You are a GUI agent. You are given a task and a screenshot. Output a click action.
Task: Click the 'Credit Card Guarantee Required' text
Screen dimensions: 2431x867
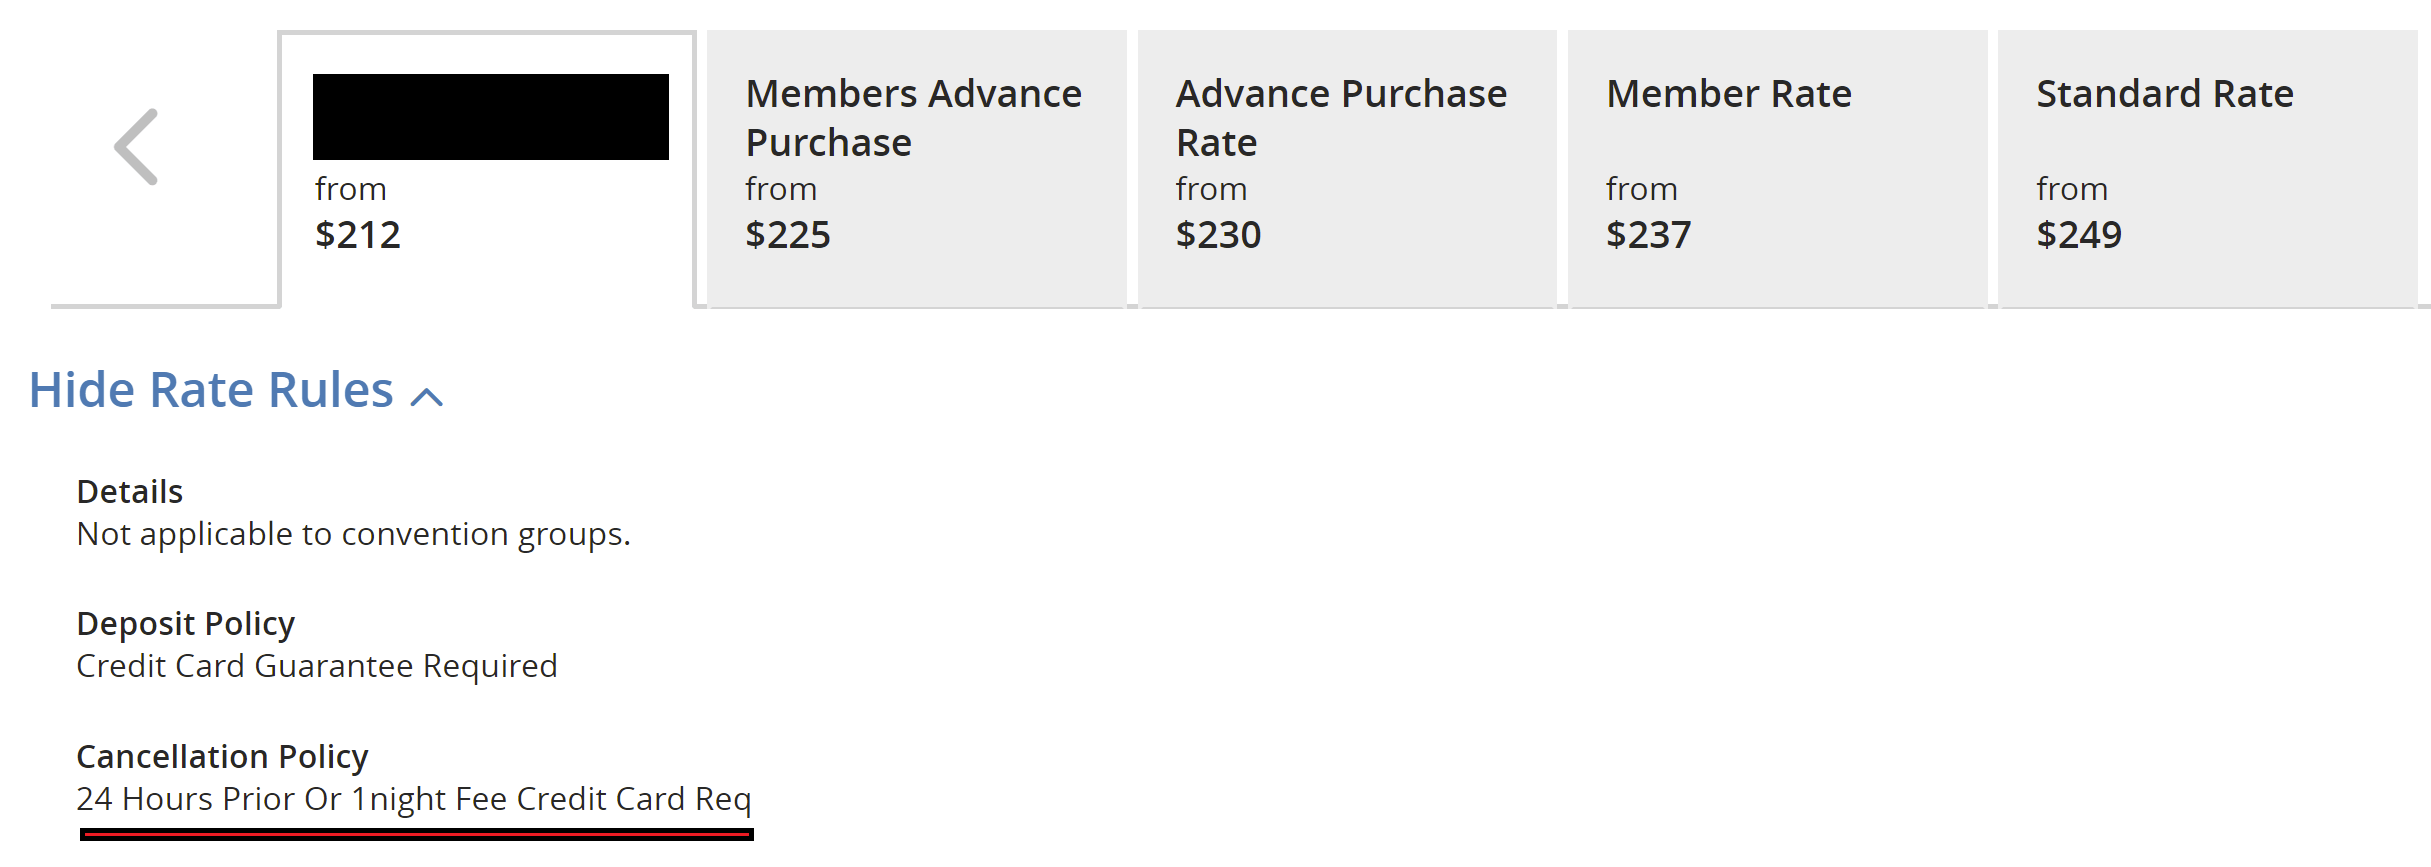coord(317,666)
